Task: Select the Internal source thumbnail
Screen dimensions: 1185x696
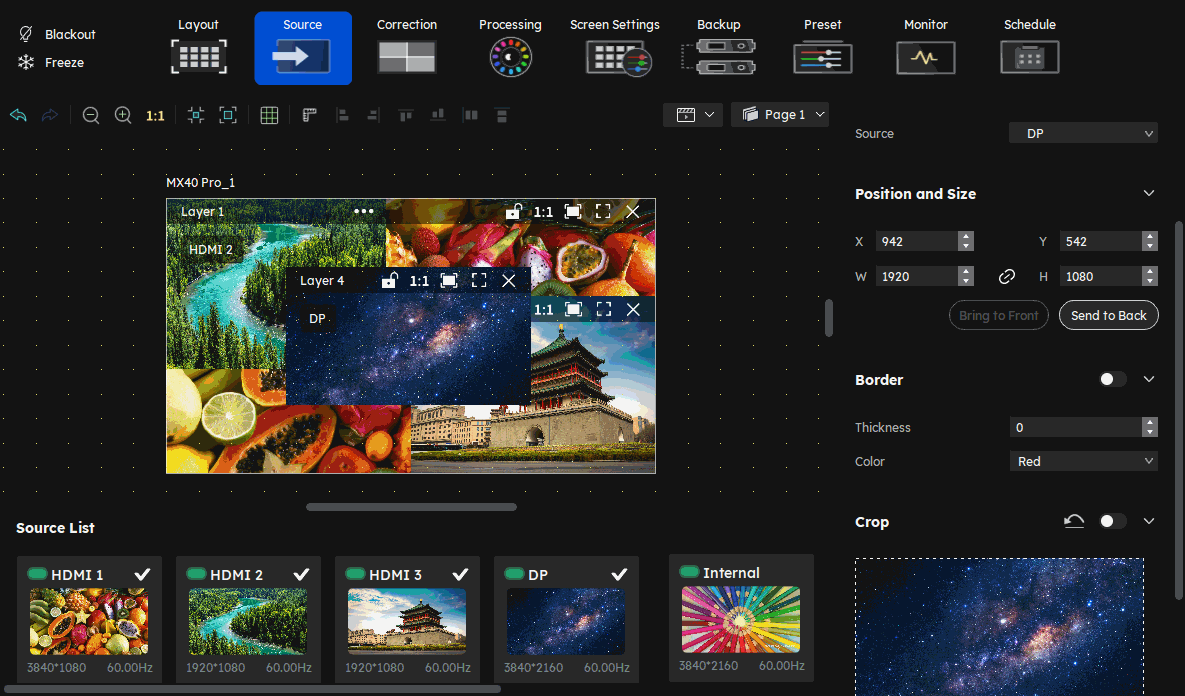Action: [740, 617]
